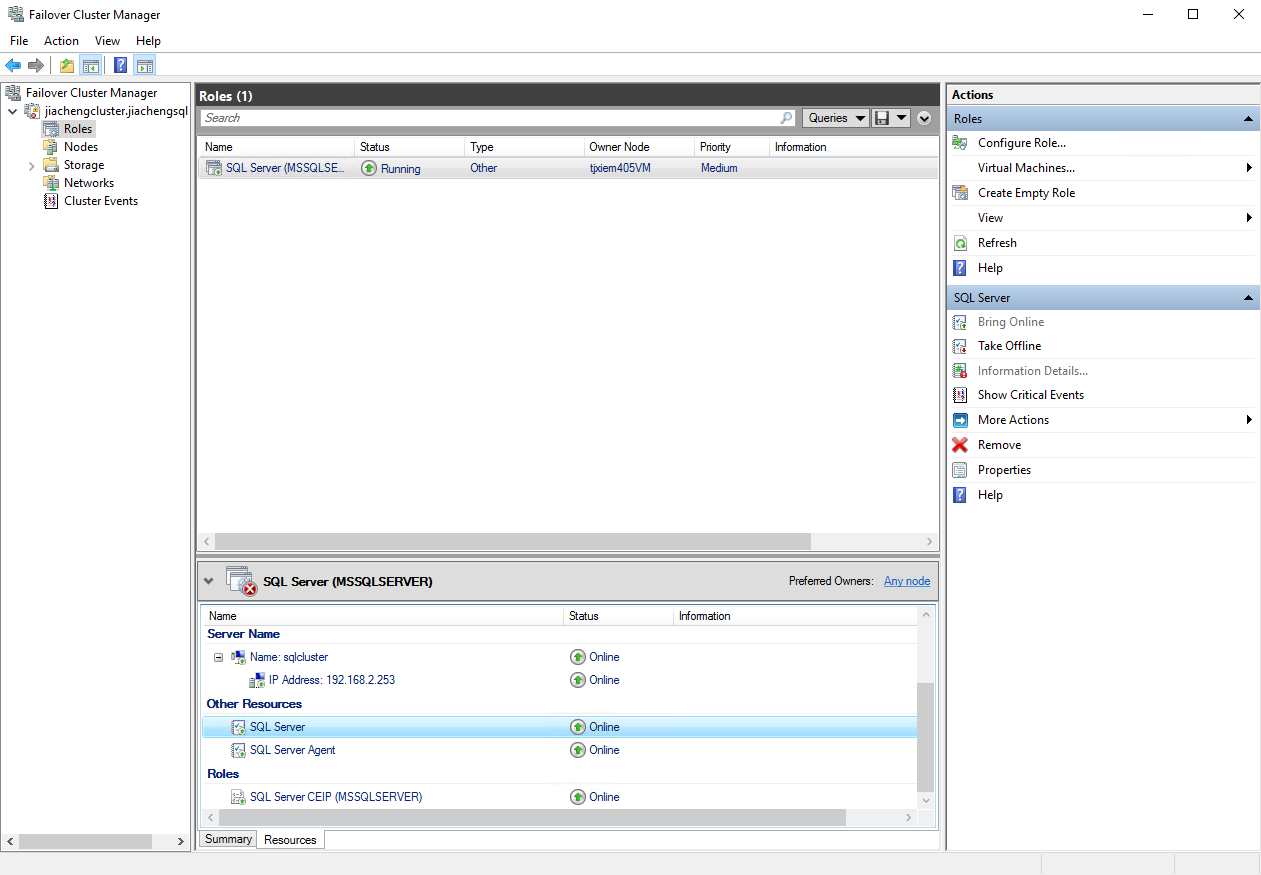Click the Forward arrow toolbar icon
Screen dimensions: 1261x875
(x=36, y=66)
